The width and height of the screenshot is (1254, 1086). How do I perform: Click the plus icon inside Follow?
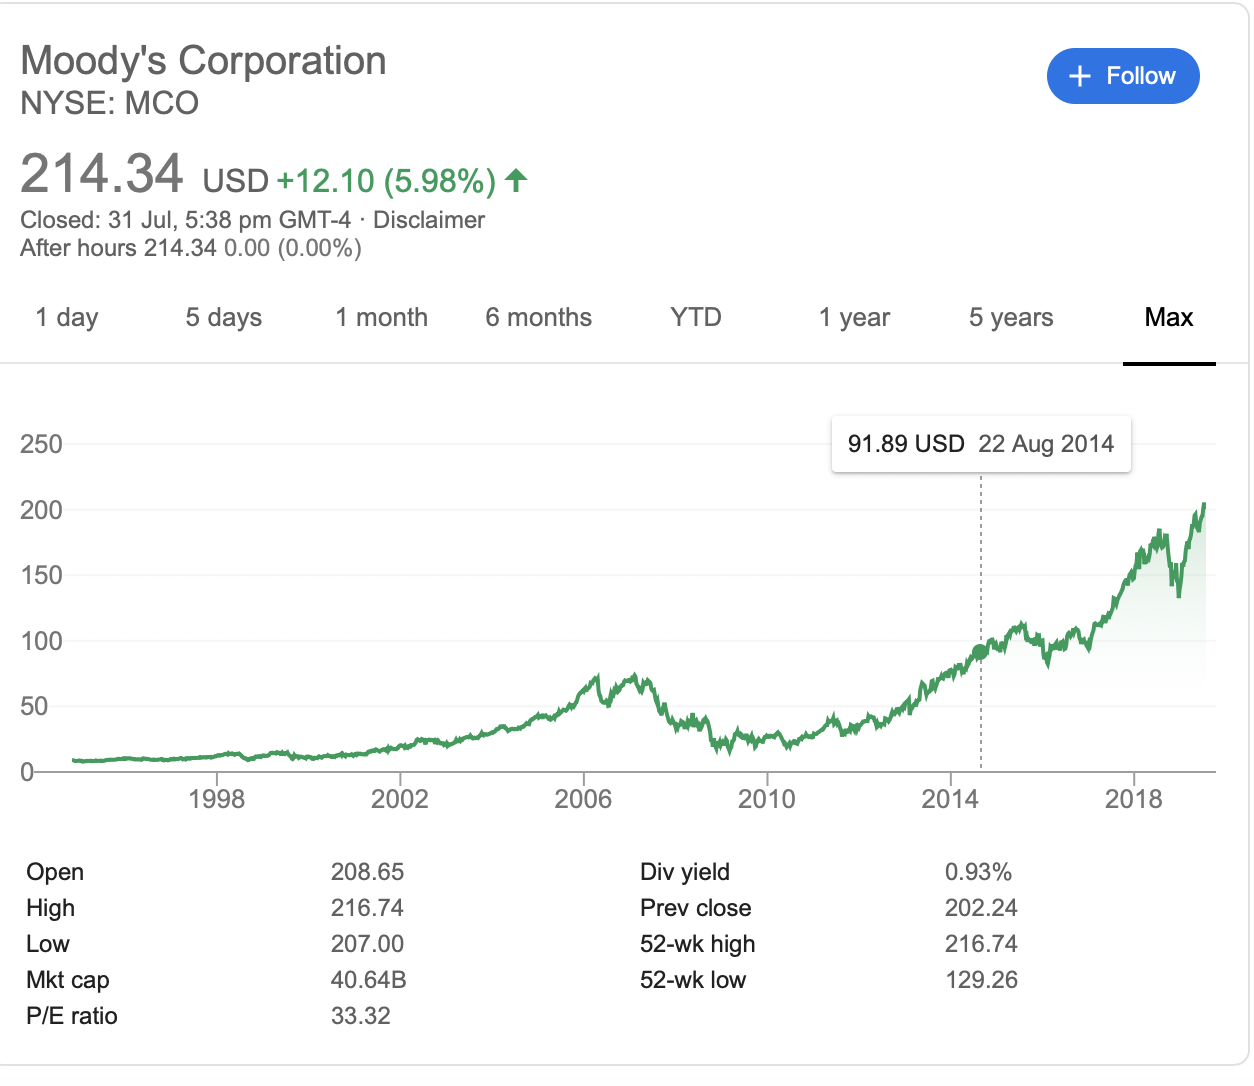[x=1079, y=76]
